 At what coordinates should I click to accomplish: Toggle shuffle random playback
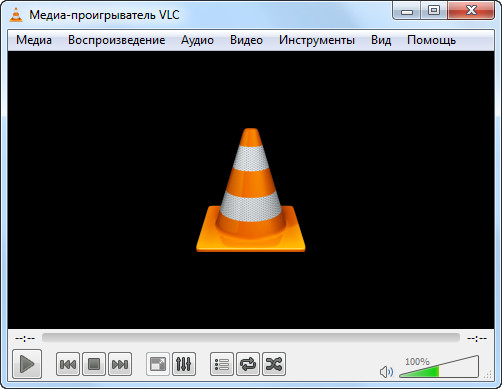tap(274, 364)
